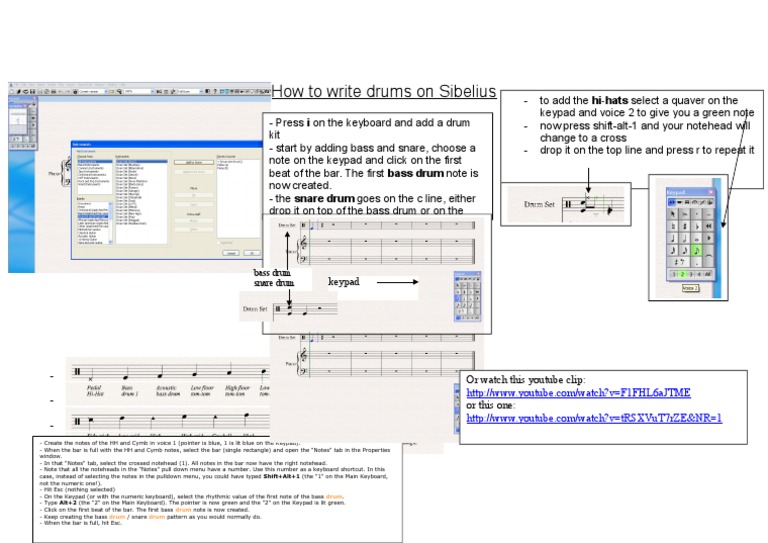Screen dimensions: 768x543
Task: Select the crotchet note on the large Keypad
Action: point(673,238)
